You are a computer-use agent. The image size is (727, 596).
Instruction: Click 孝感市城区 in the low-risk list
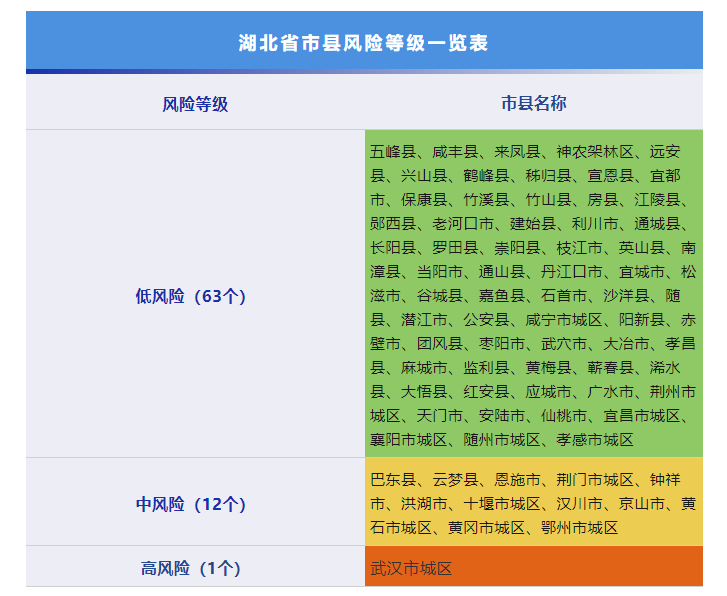pos(595,439)
